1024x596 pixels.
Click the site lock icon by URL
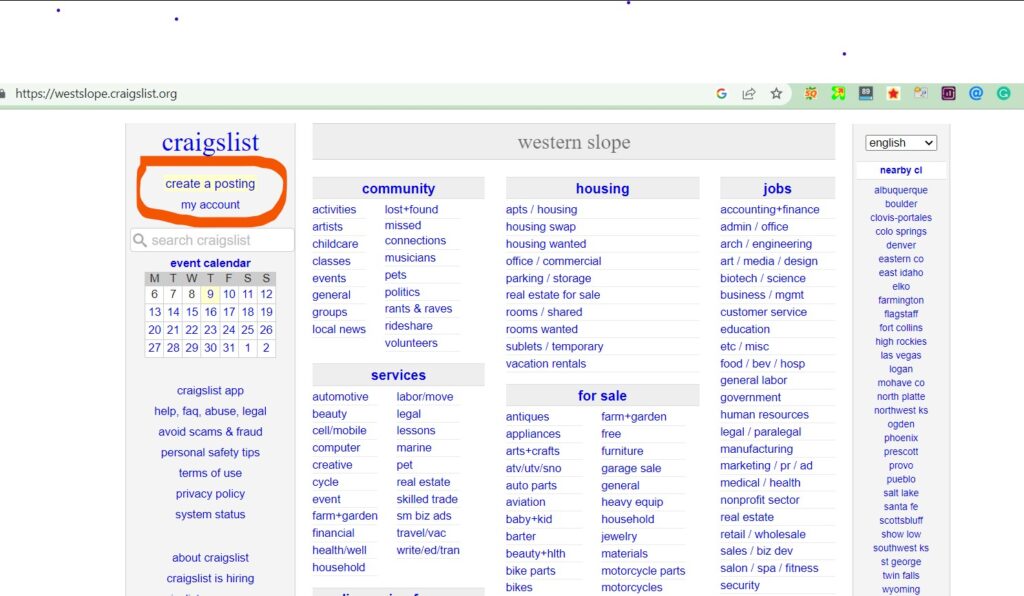point(3,93)
